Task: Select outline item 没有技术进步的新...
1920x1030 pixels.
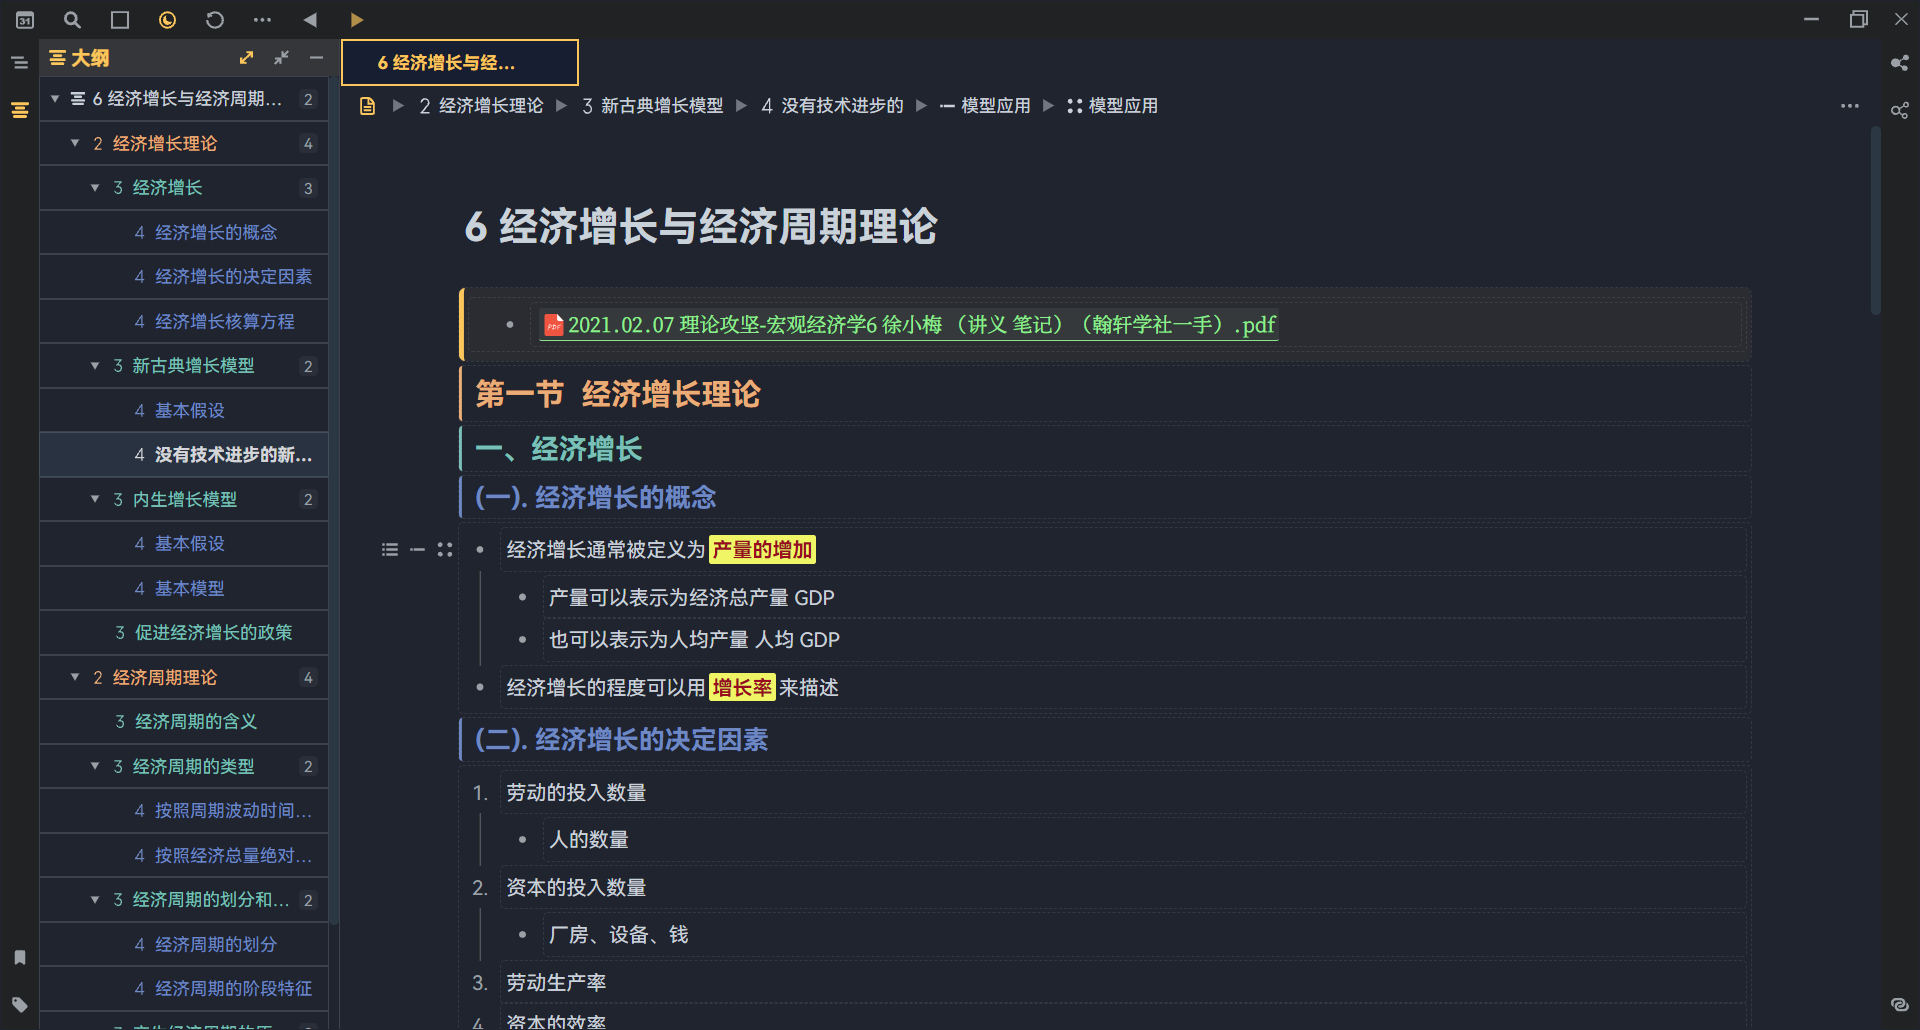Action: (184, 455)
